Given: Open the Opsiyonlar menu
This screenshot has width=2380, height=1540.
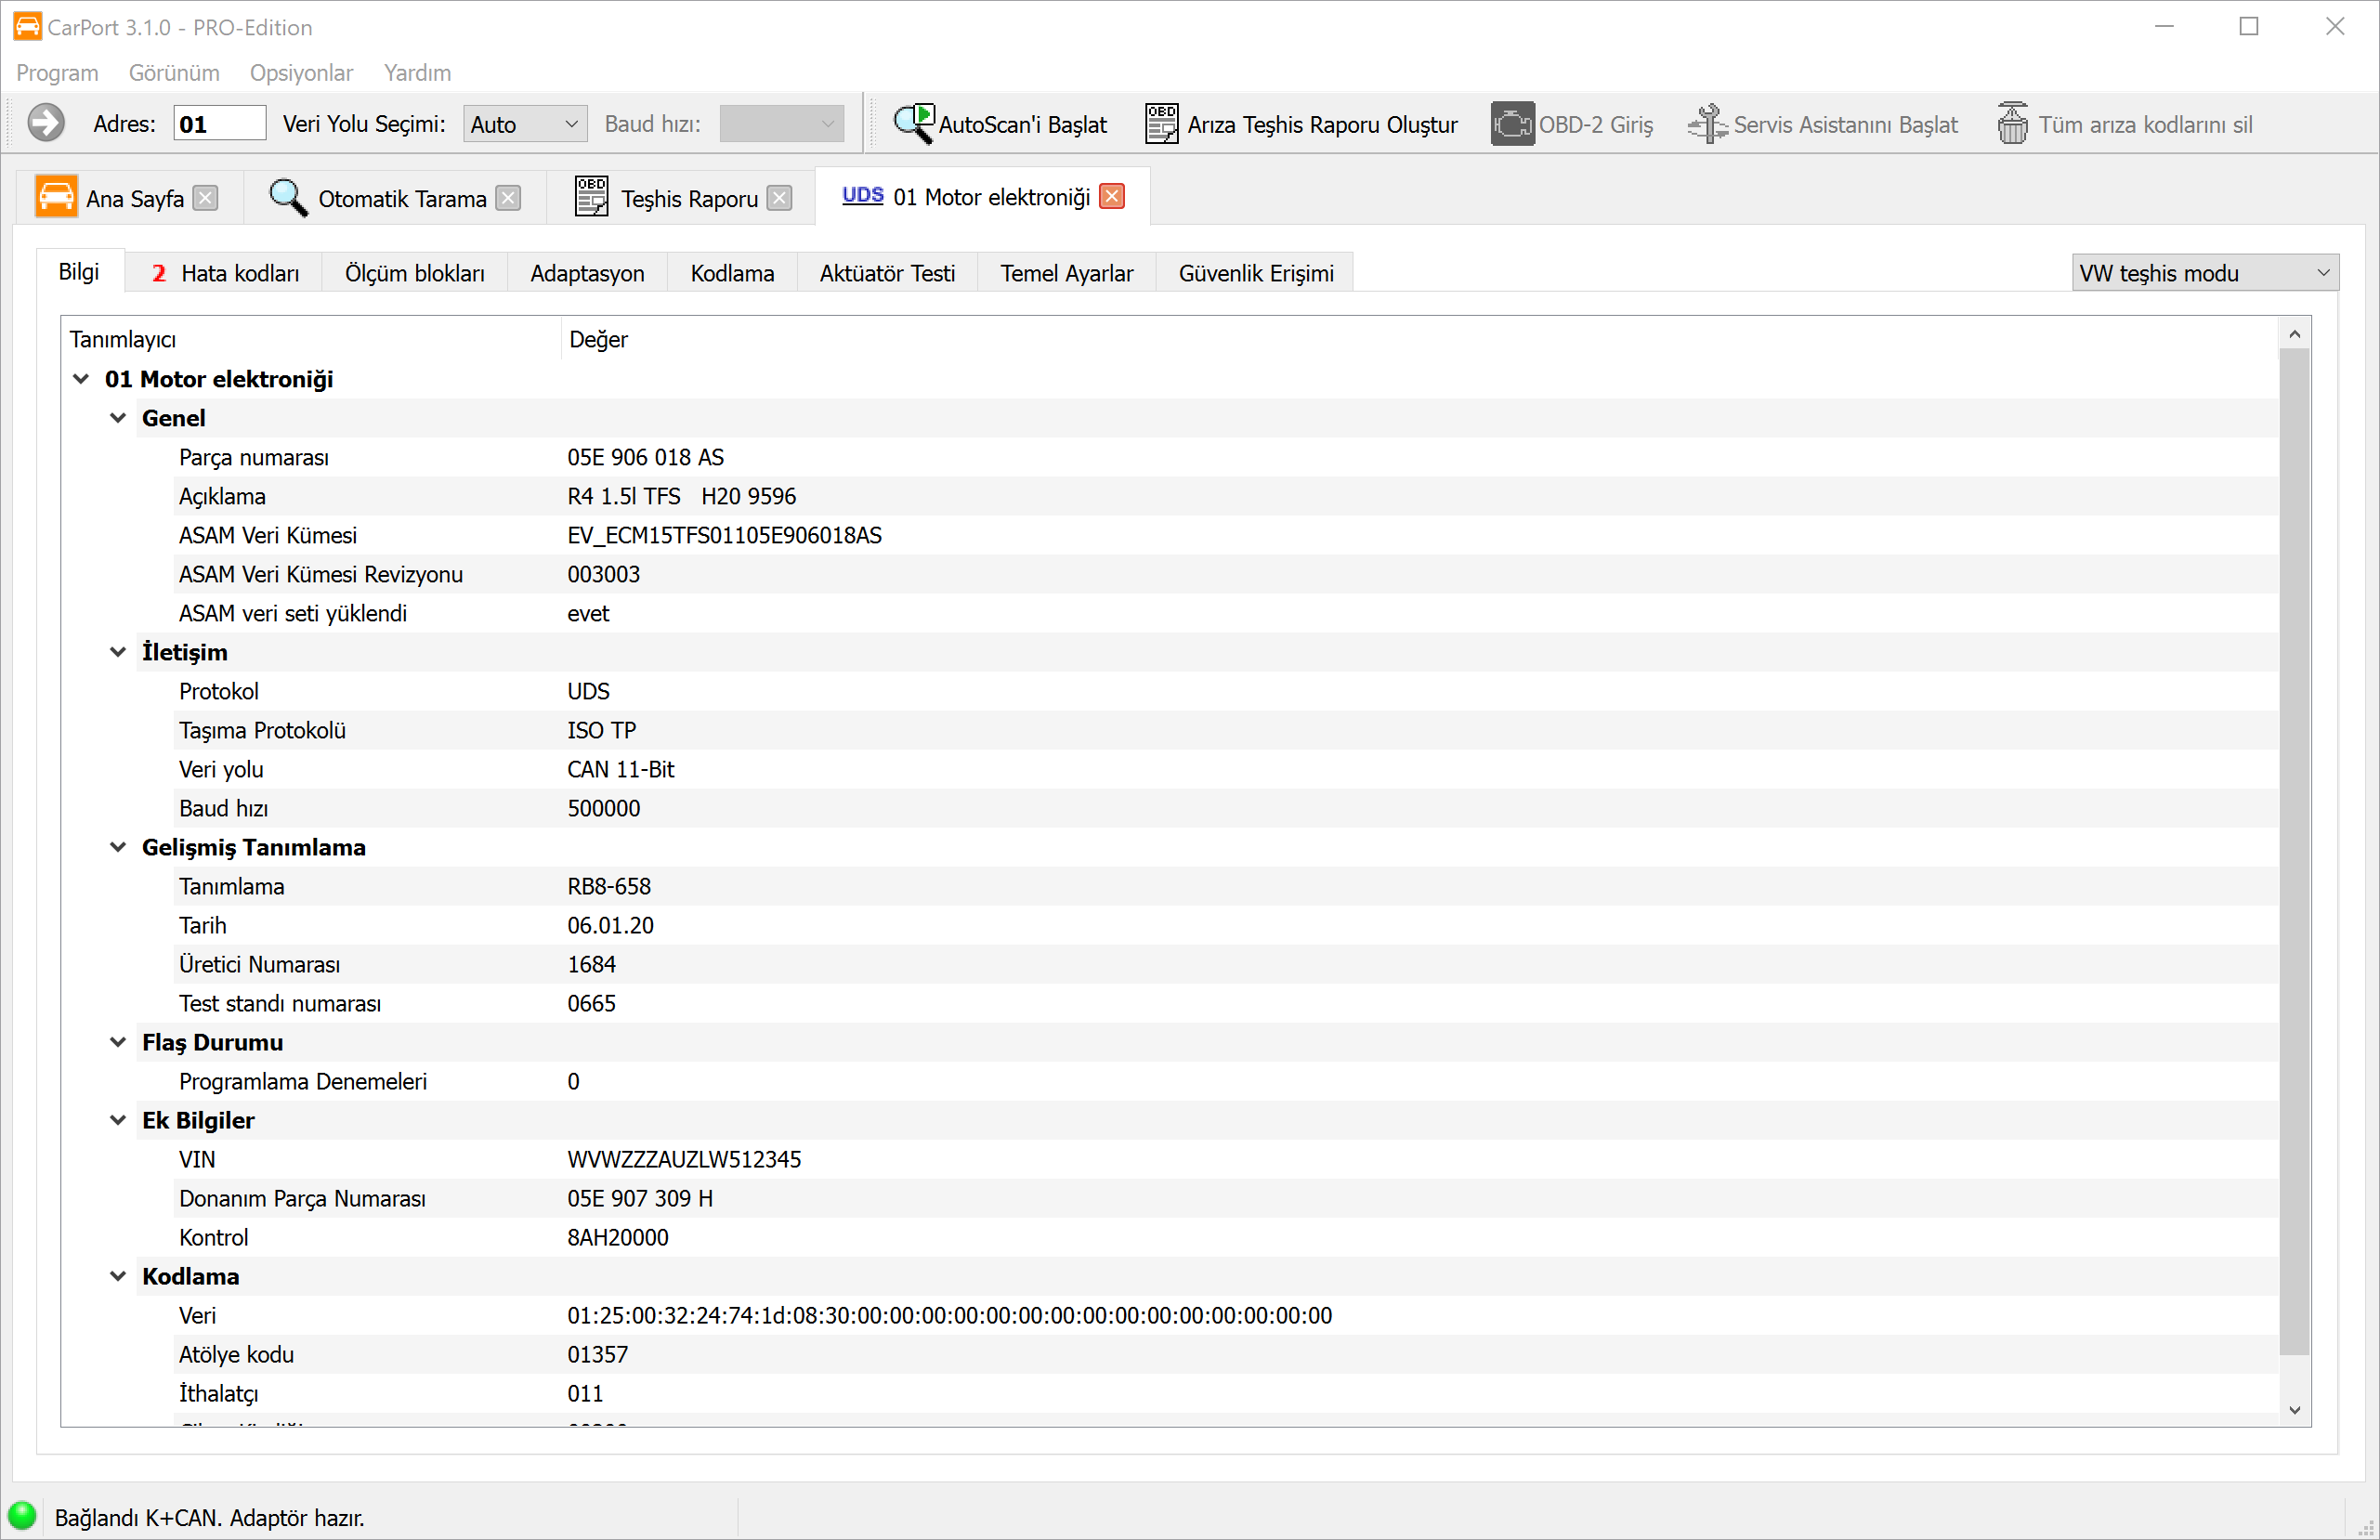Looking at the screenshot, I should pyautogui.click(x=301, y=73).
